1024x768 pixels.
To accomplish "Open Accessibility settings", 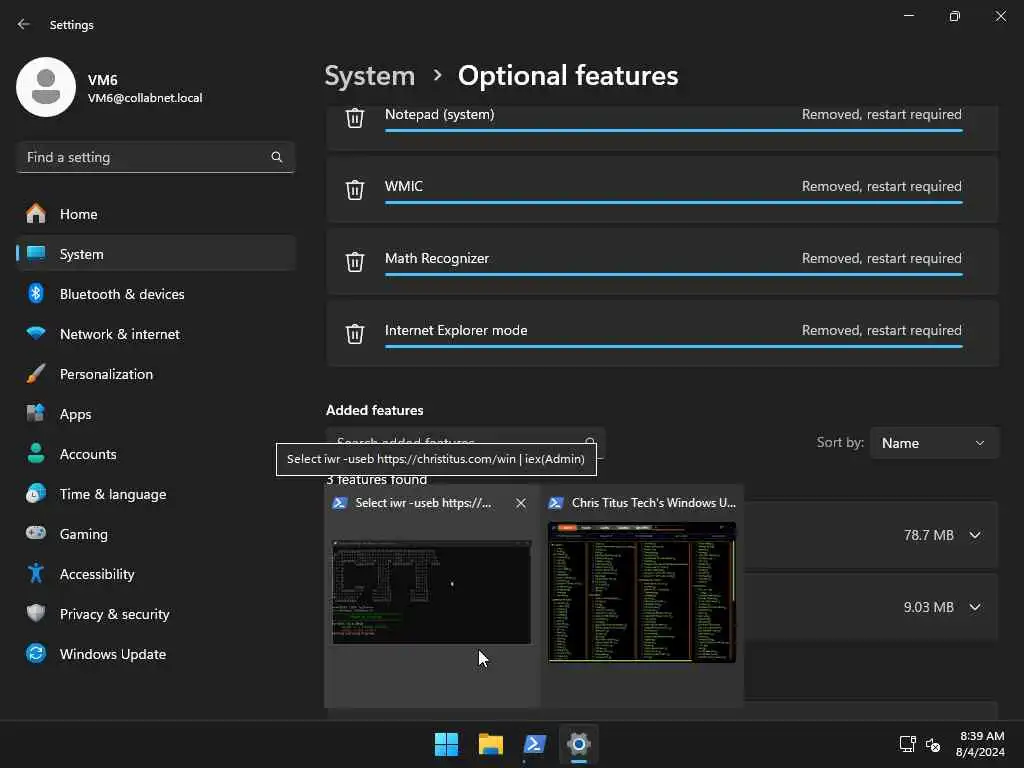I will click(156, 574).
